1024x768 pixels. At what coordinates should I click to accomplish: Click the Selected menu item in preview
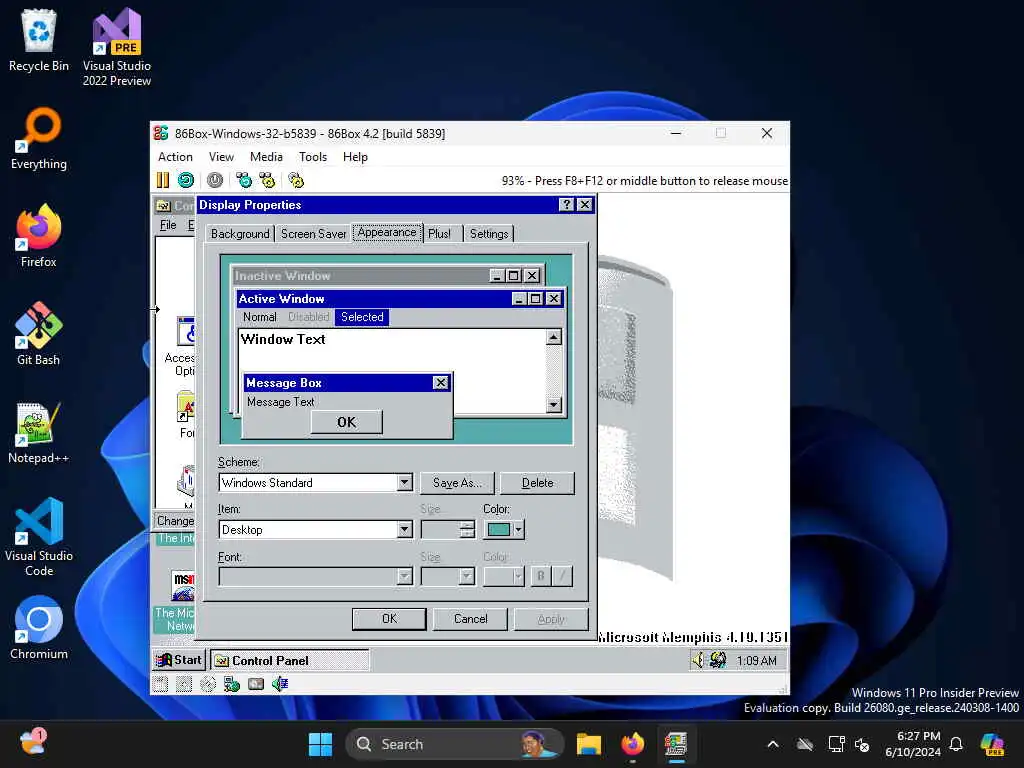tap(362, 317)
